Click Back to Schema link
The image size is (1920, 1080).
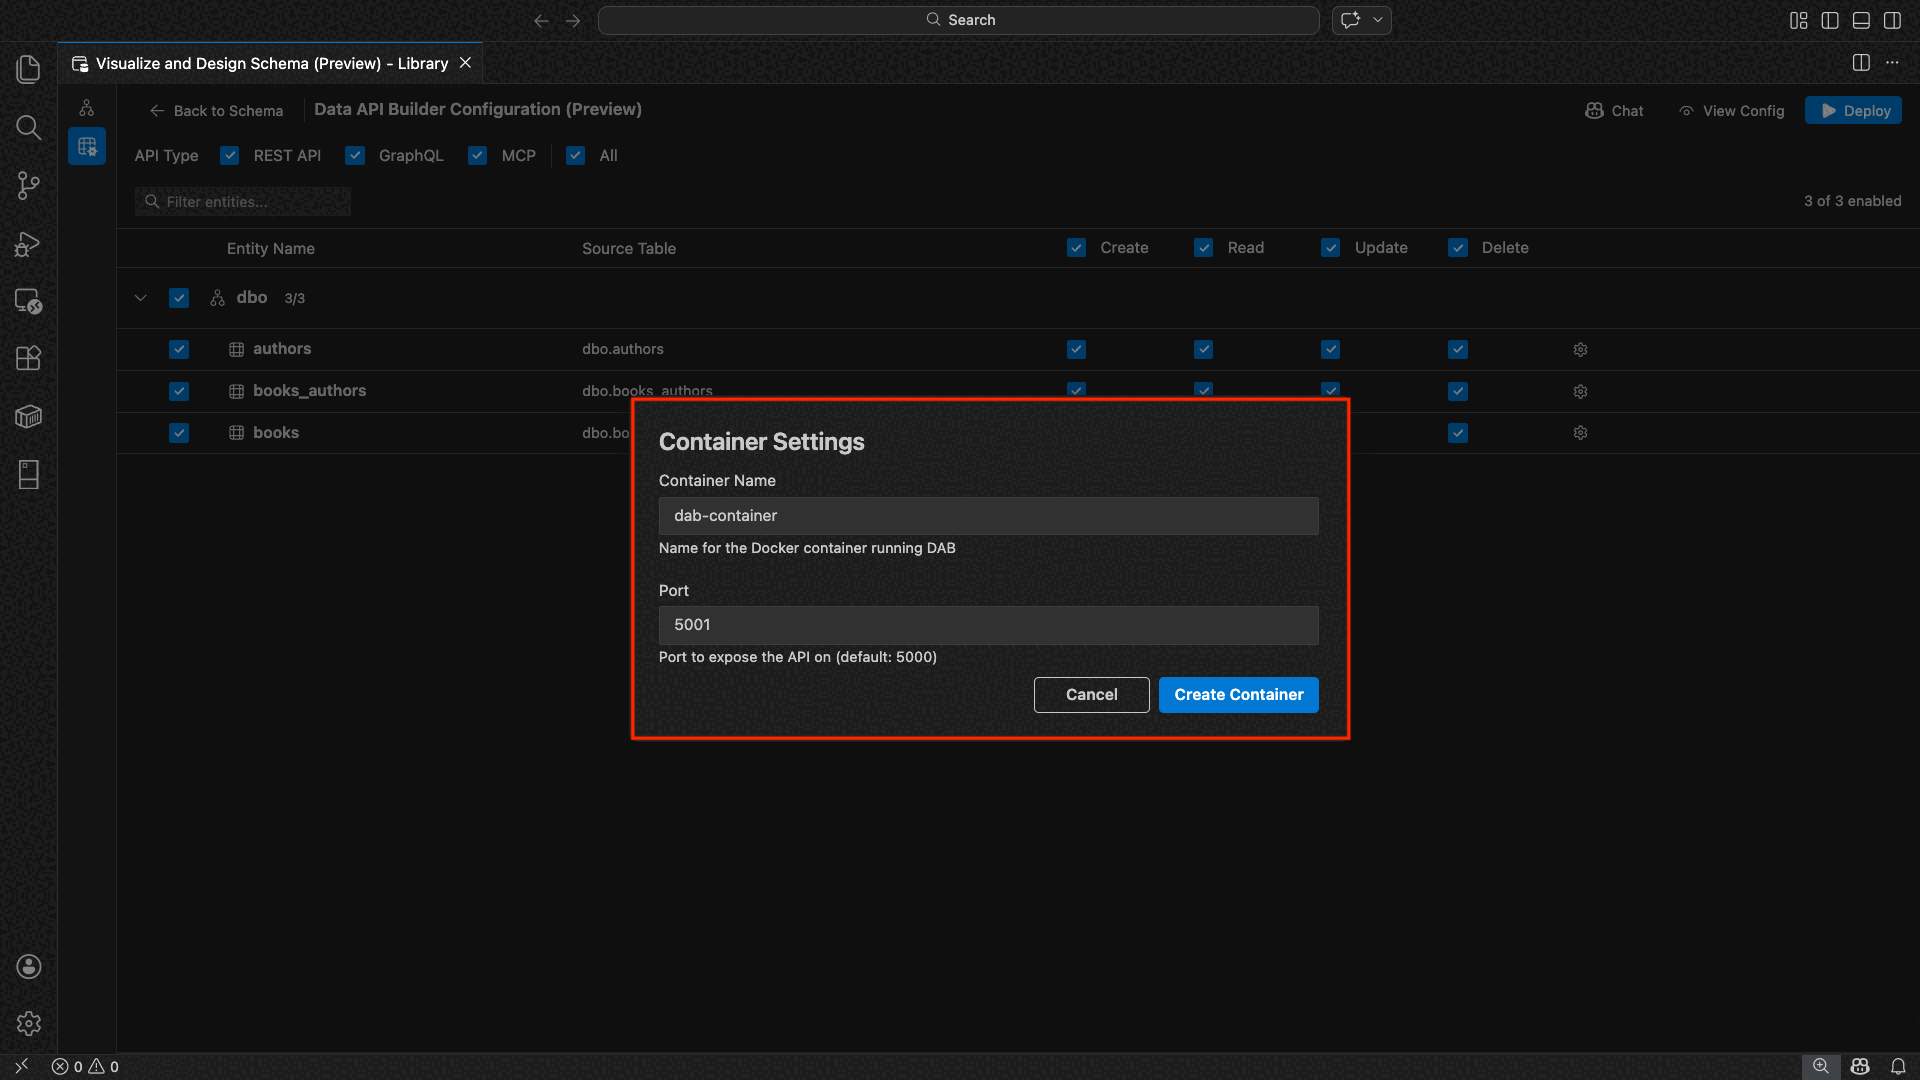[x=216, y=111]
